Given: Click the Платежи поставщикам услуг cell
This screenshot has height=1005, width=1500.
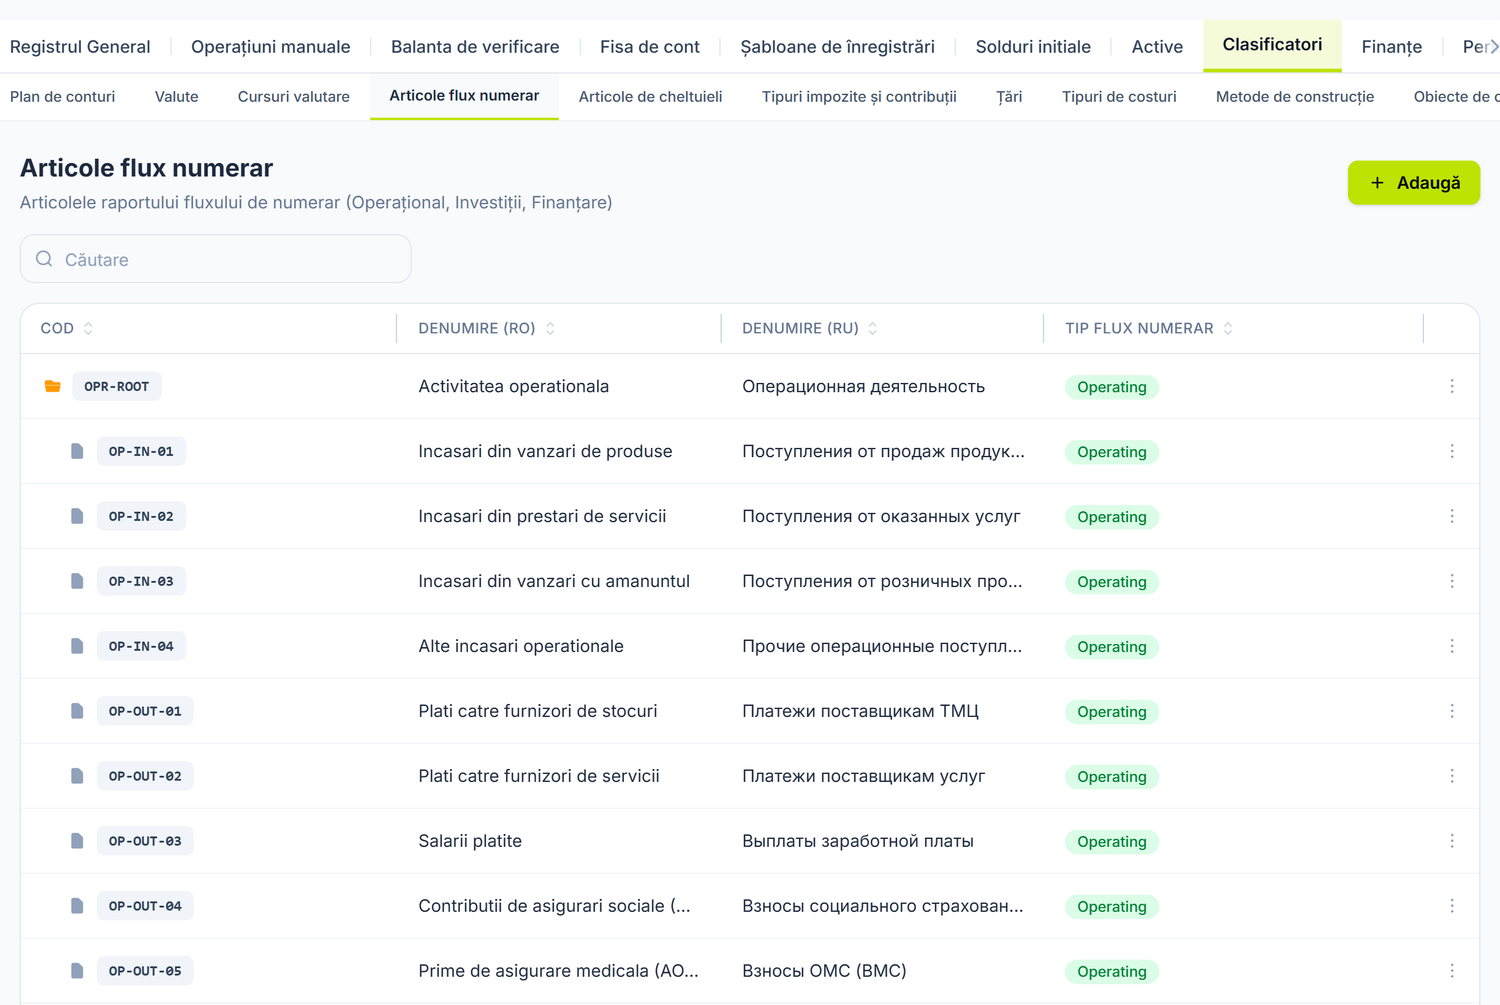Looking at the screenshot, I should click(863, 776).
